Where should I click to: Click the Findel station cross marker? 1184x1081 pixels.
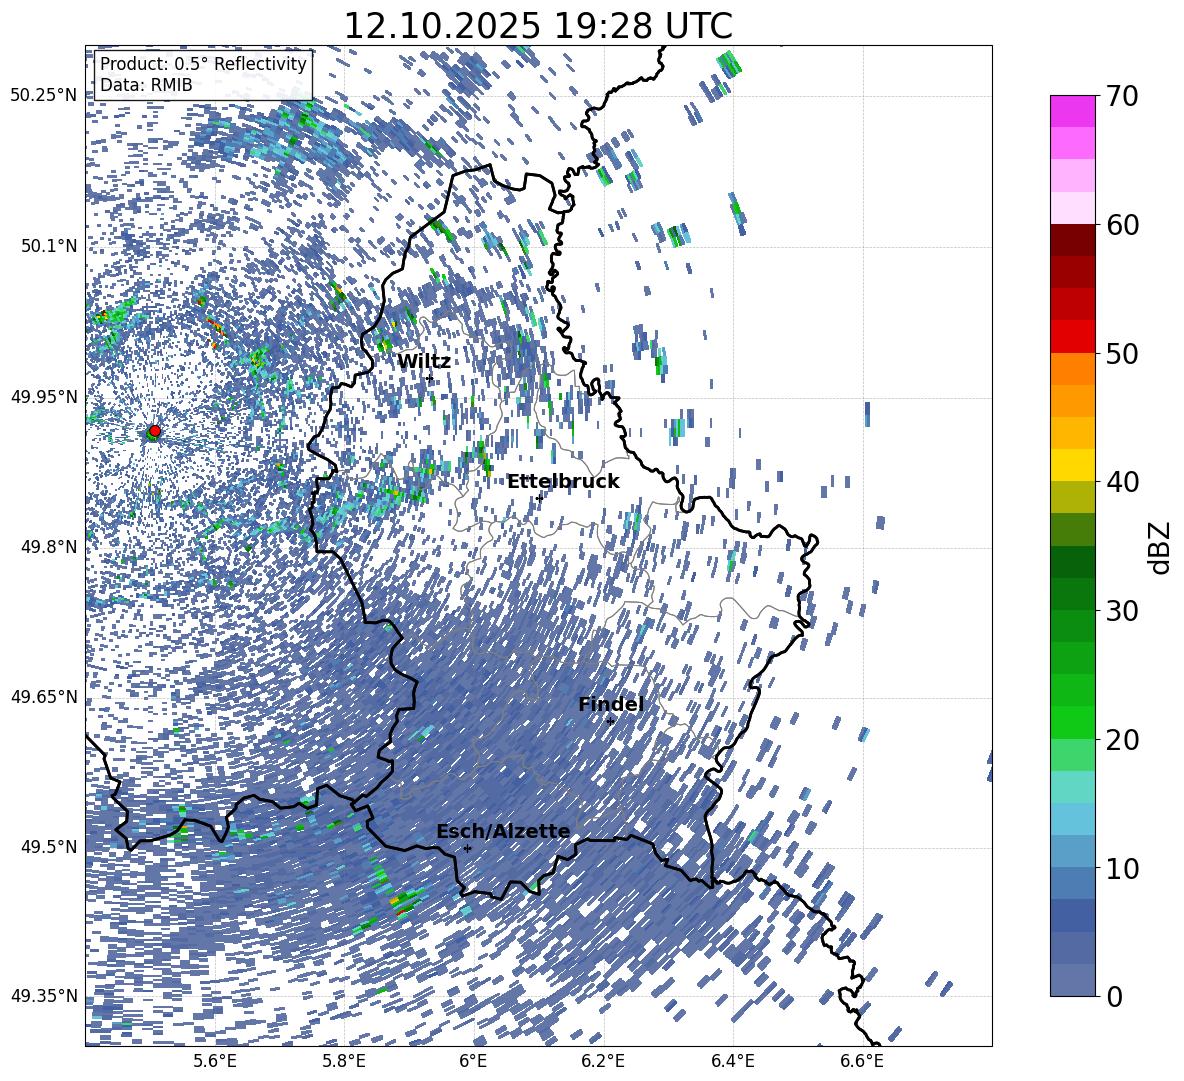click(x=611, y=721)
